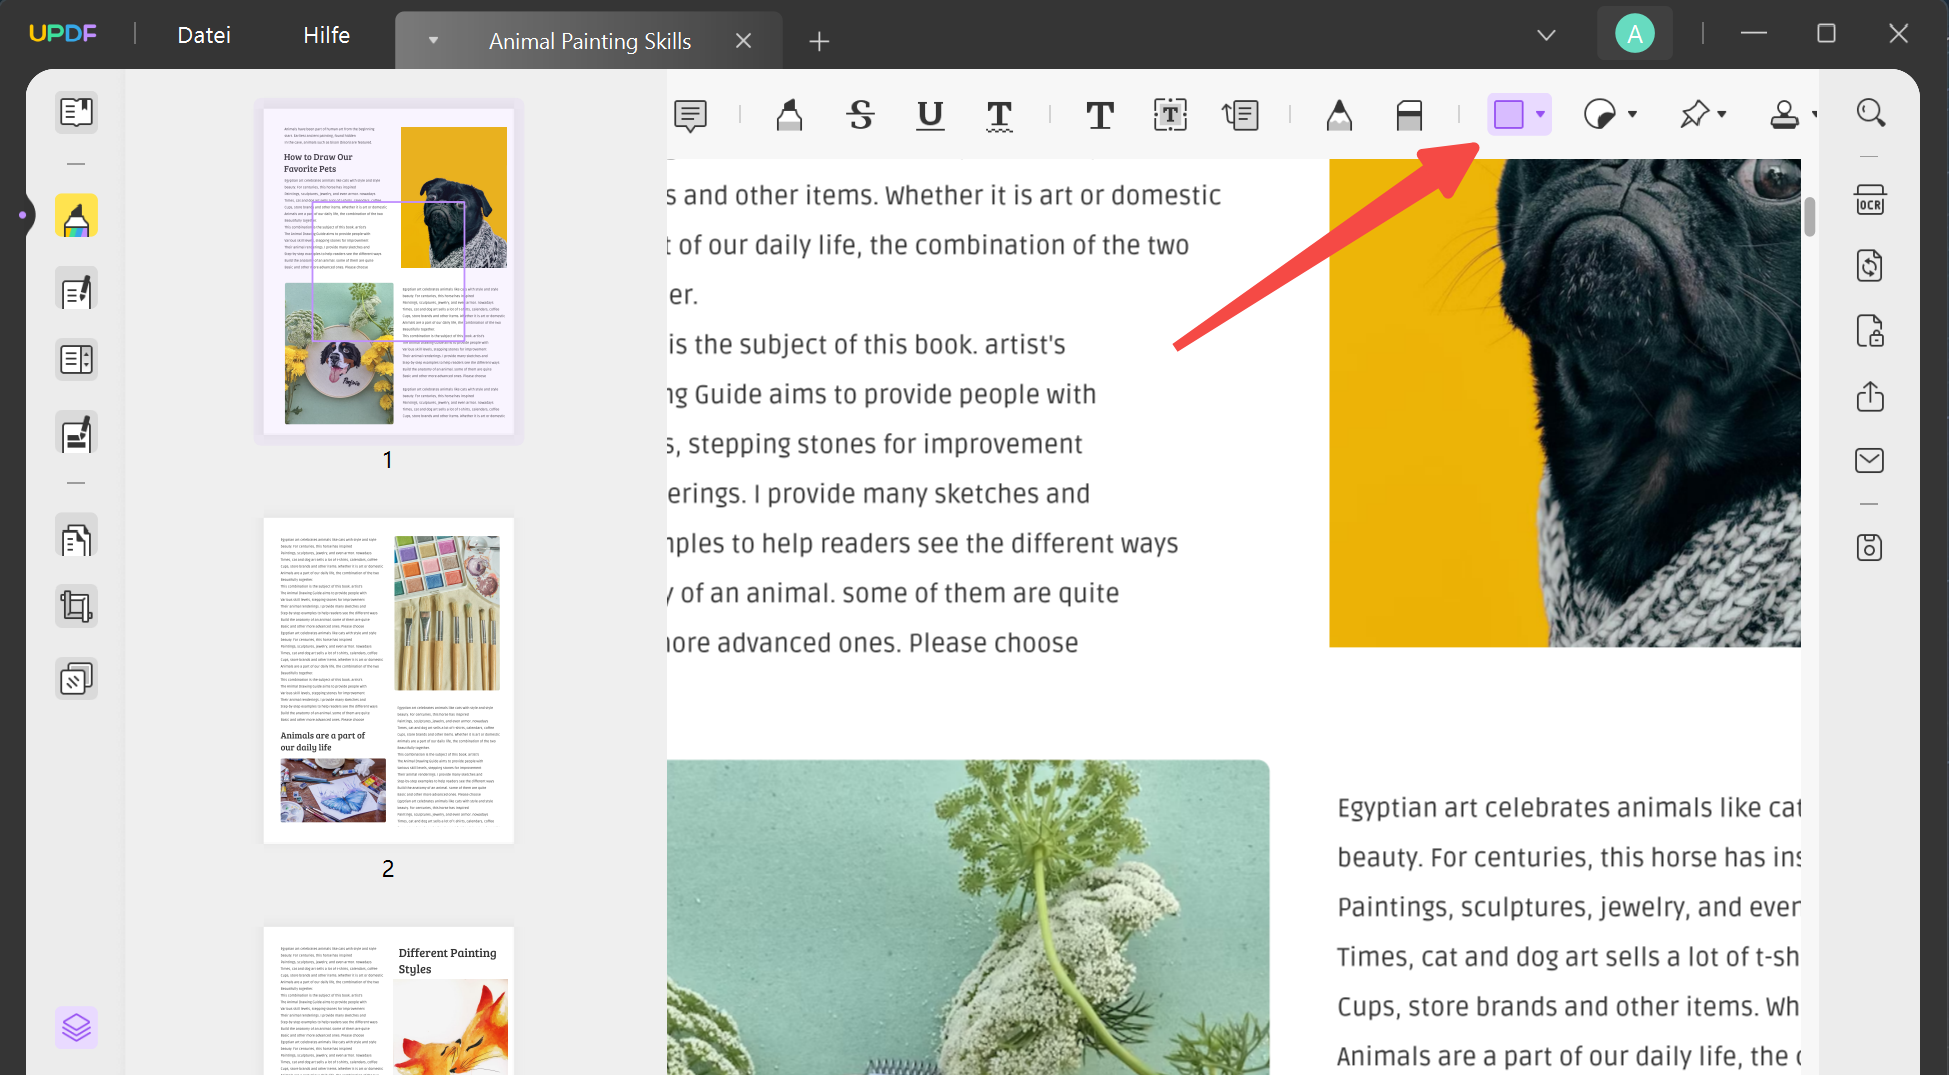Select the pencil drawing tool

tap(1339, 115)
